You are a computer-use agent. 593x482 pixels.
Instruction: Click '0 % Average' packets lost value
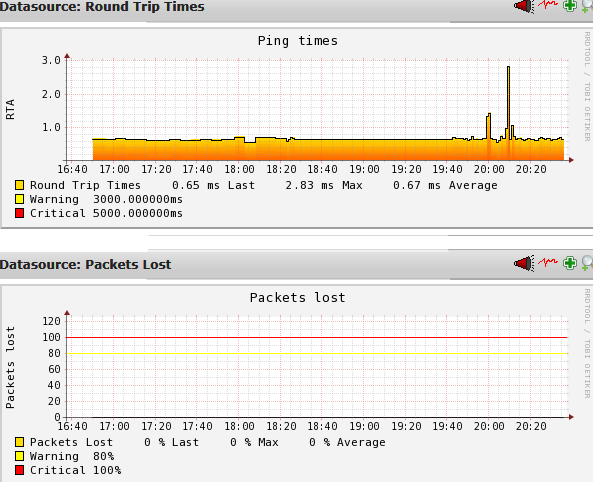click(347, 442)
